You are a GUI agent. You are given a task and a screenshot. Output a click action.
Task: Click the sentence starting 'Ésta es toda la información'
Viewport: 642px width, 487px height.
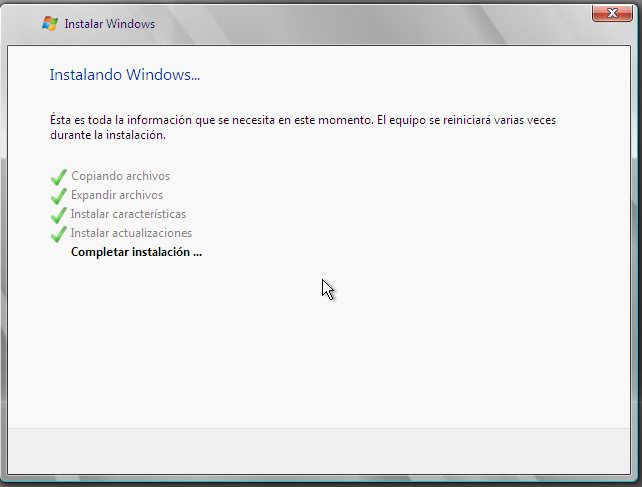(x=210, y=119)
